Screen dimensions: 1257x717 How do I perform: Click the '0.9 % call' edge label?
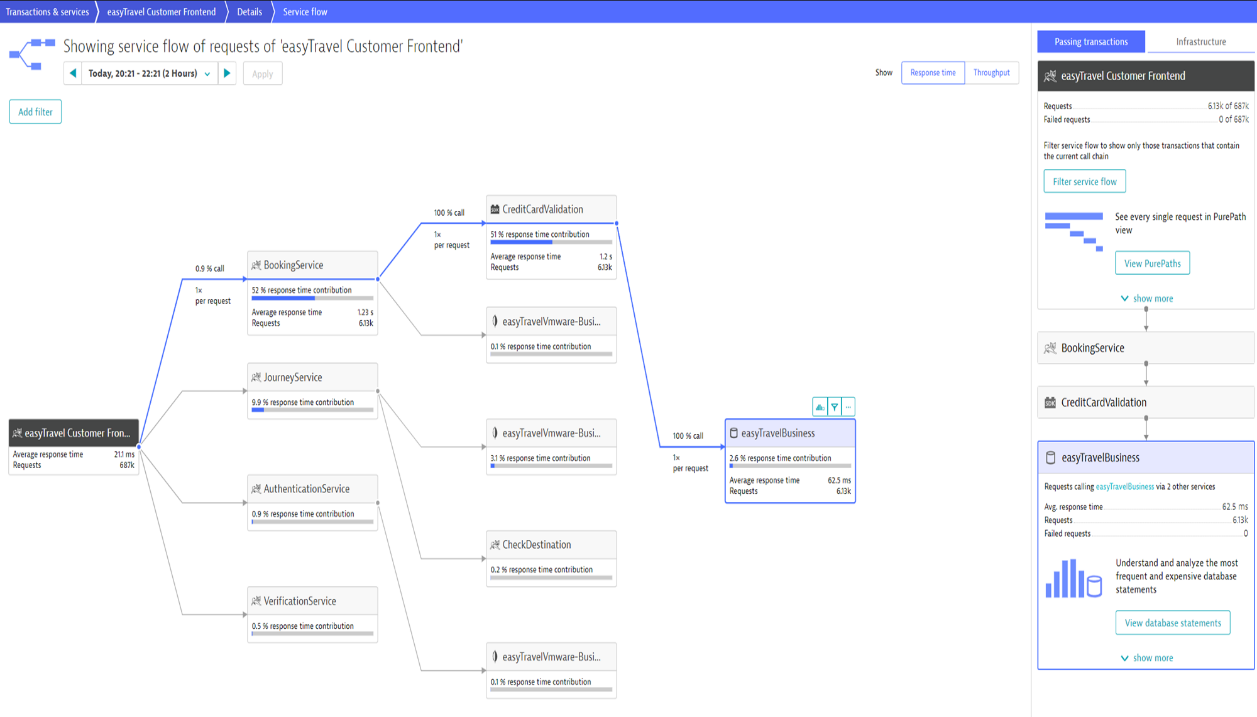pos(210,268)
